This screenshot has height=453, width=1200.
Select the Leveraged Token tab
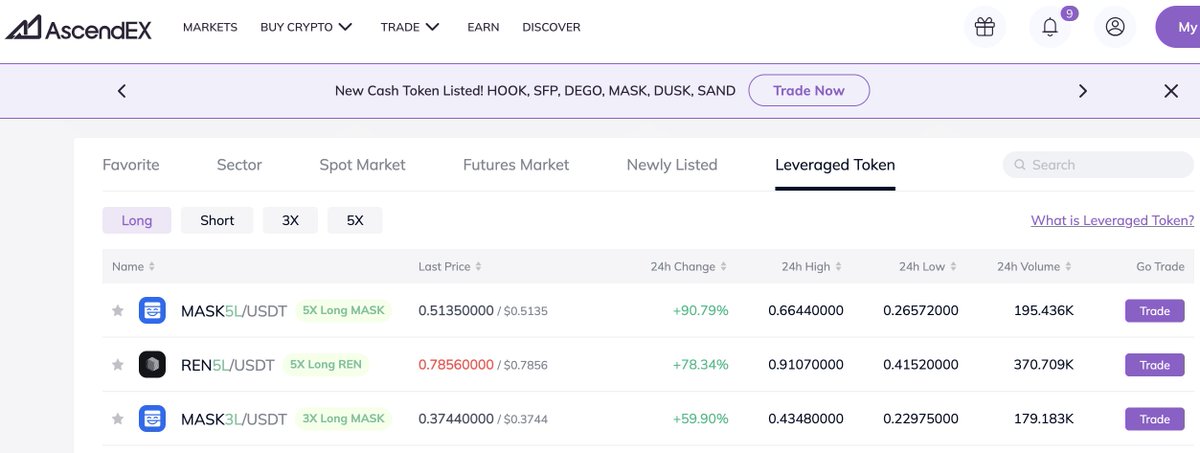coord(835,165)
